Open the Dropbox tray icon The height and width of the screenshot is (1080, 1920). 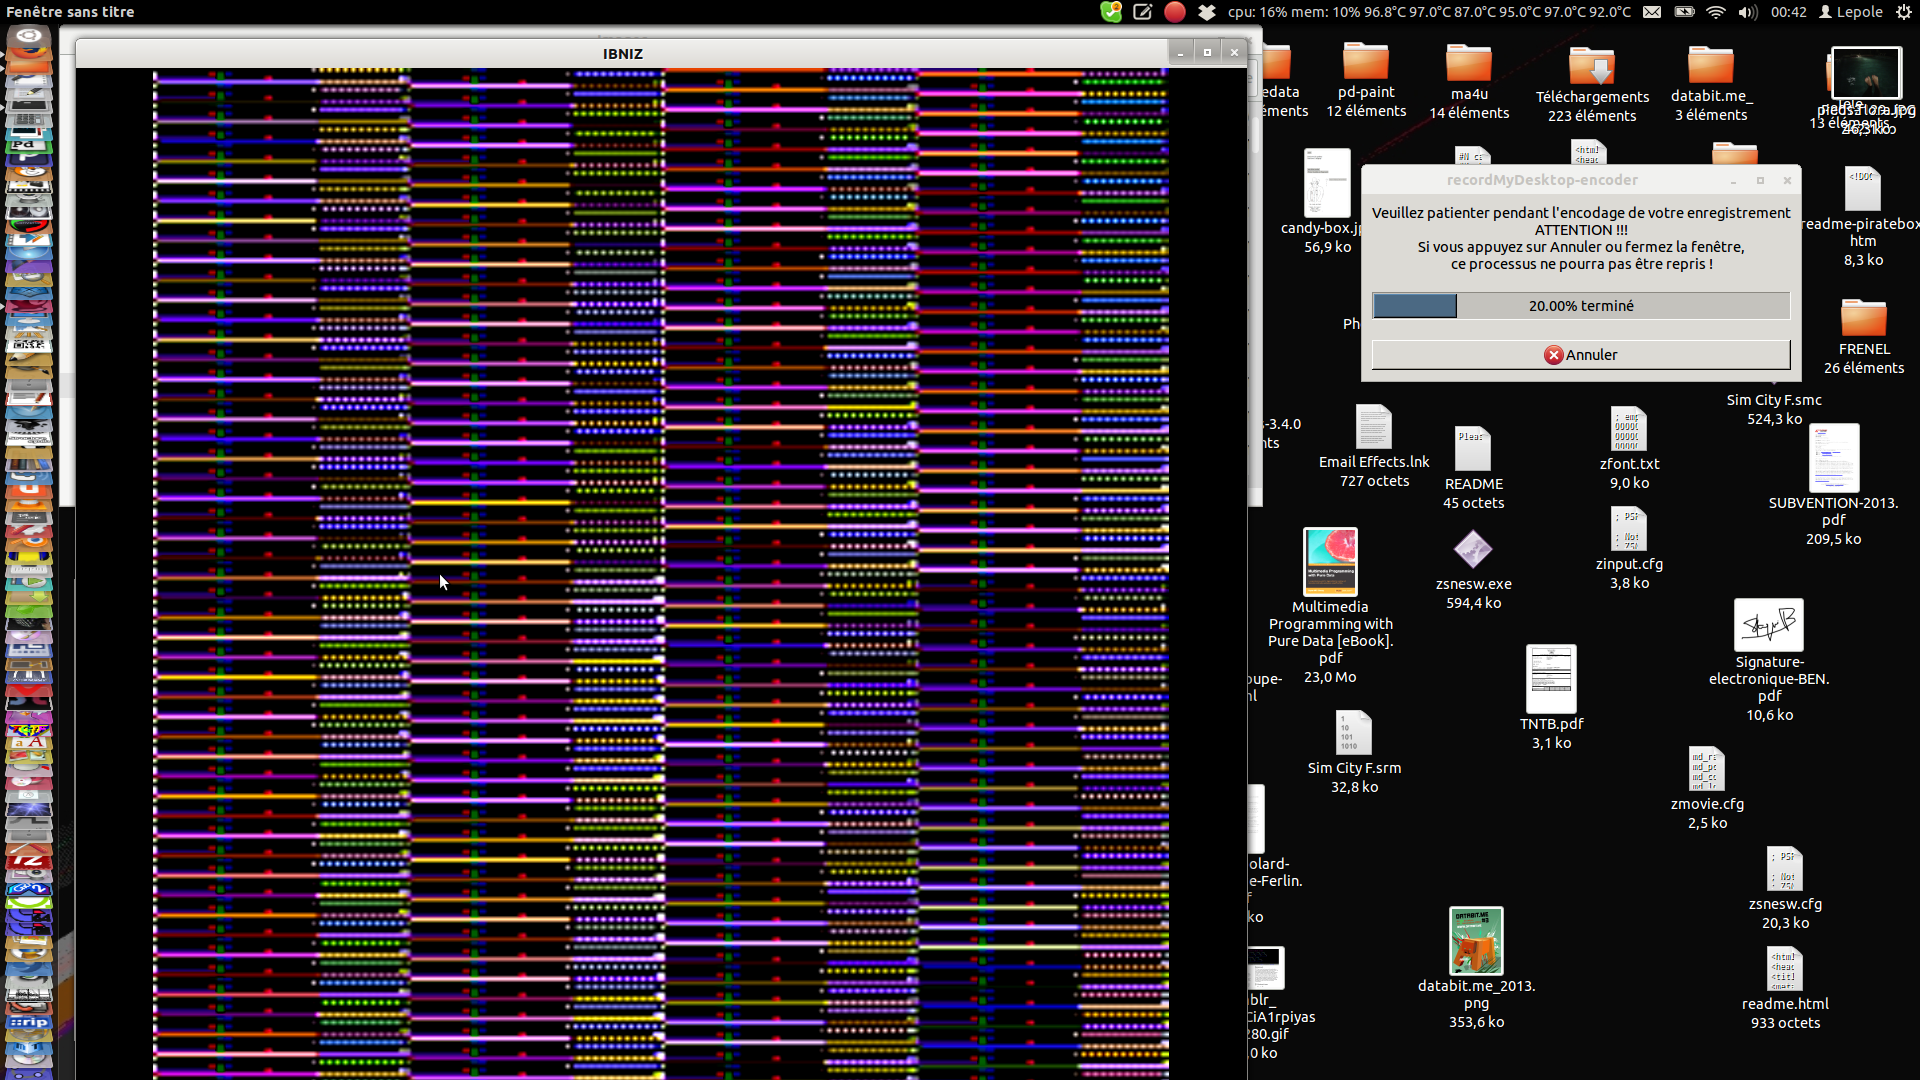click(x=1207, y=12)
